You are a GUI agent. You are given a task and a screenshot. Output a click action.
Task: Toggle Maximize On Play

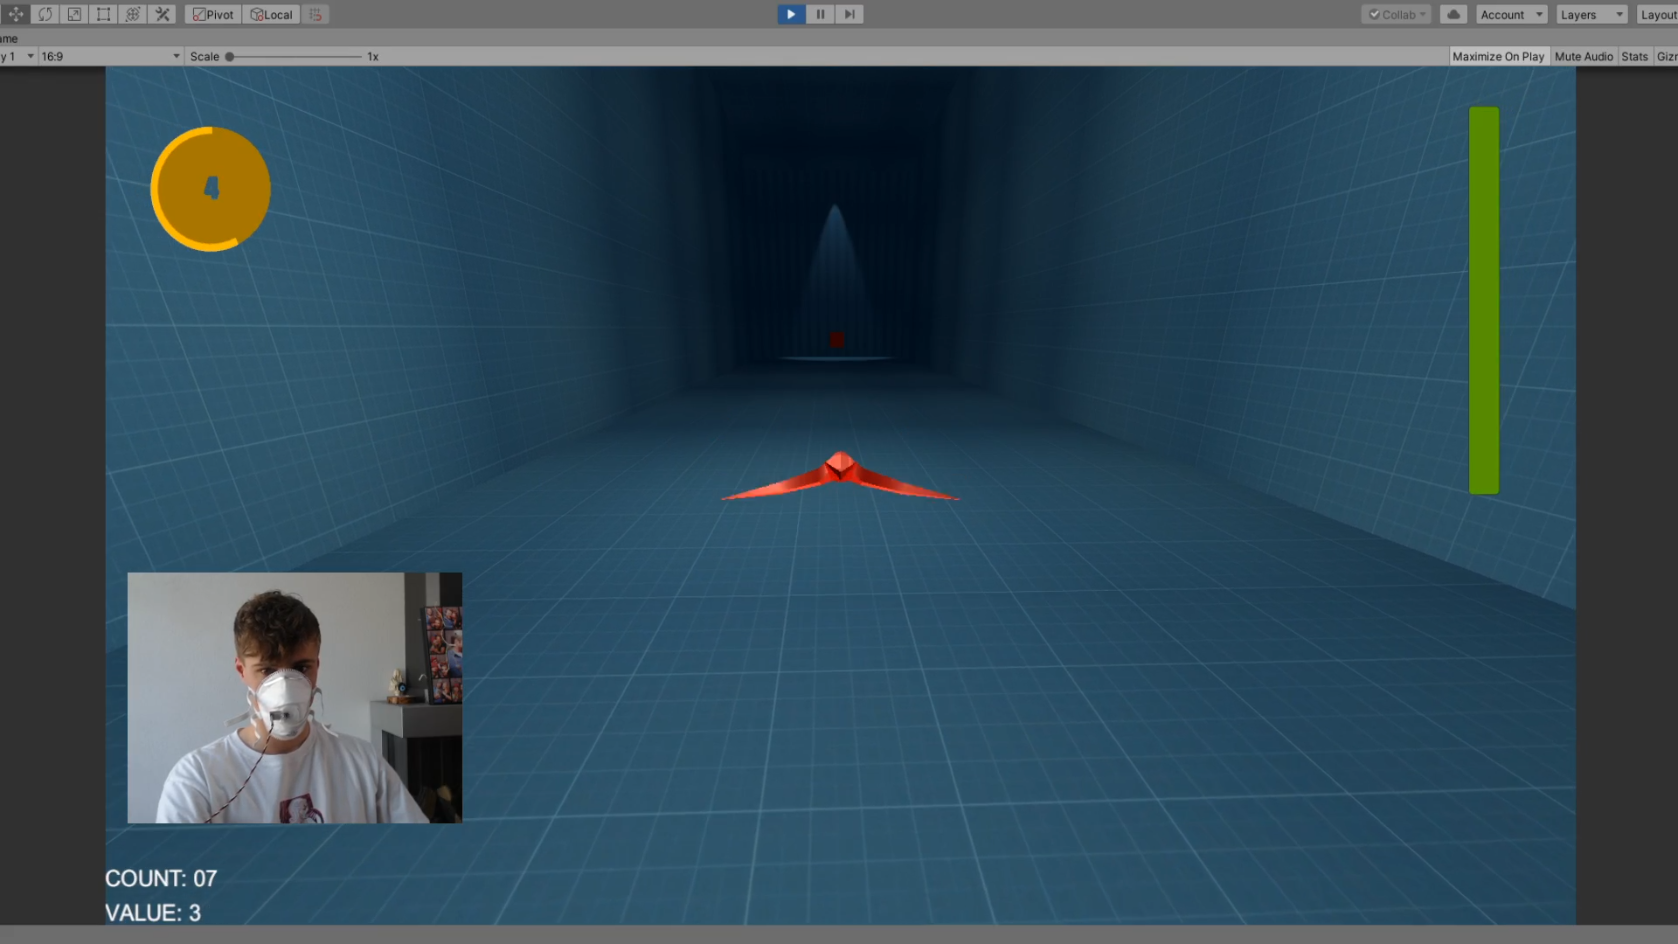(x=1497, y=56)
